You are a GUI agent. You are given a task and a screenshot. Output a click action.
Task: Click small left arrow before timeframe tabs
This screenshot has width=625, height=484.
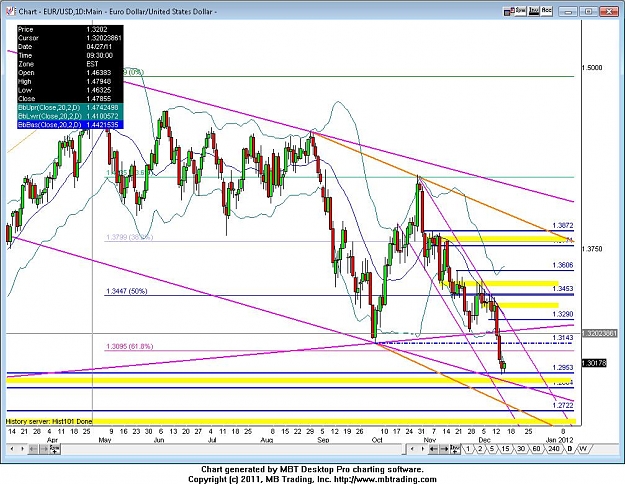click(412, 449)
